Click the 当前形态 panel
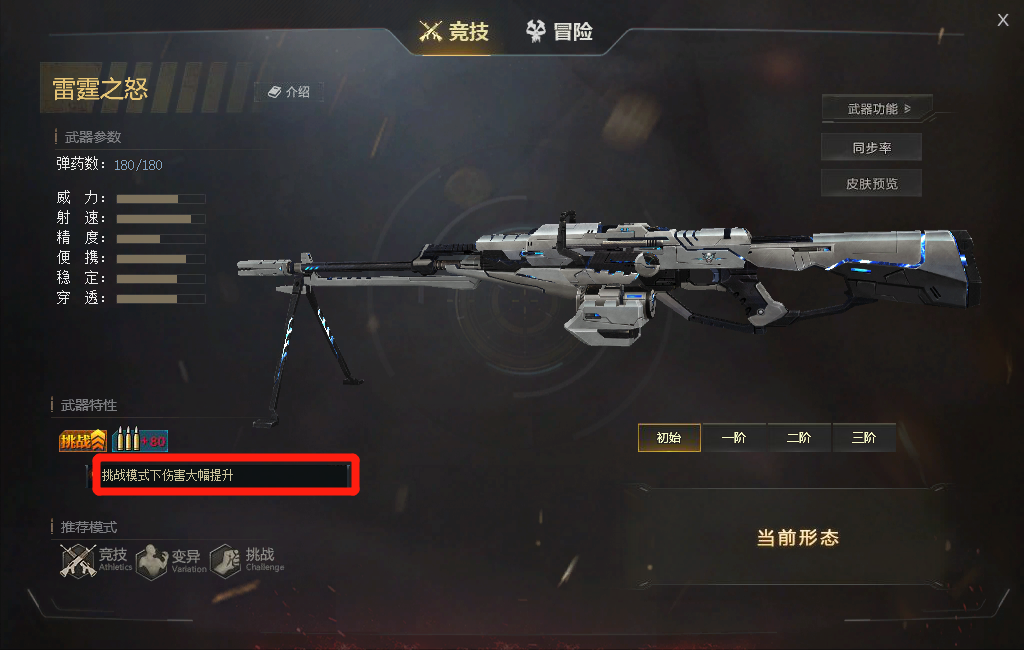The width and height of the screenshot is (1024, 650). coord(797,537)
